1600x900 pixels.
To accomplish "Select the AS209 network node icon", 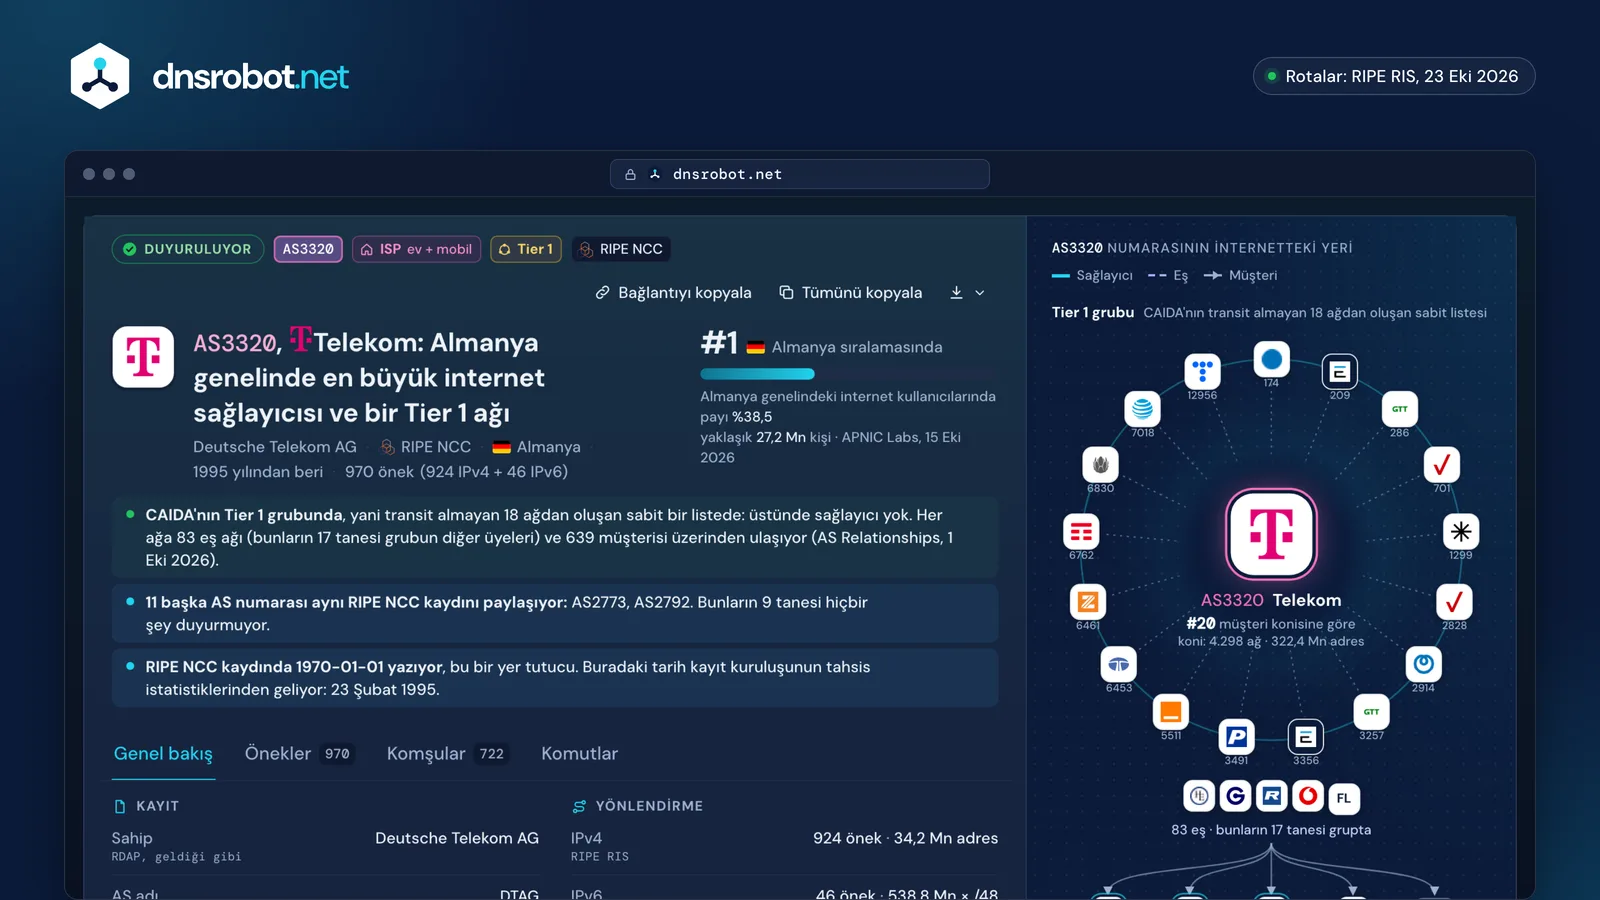I will [x=1339, y=372].
